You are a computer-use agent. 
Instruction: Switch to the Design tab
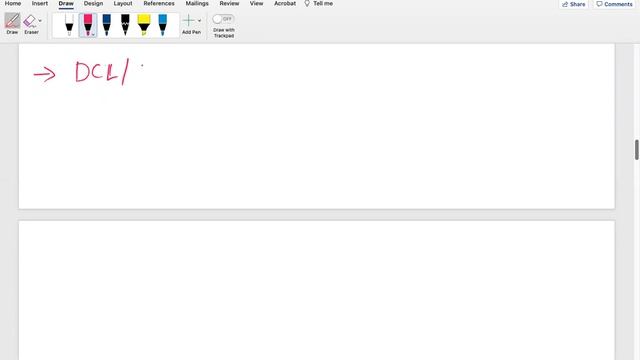point(93,3)
